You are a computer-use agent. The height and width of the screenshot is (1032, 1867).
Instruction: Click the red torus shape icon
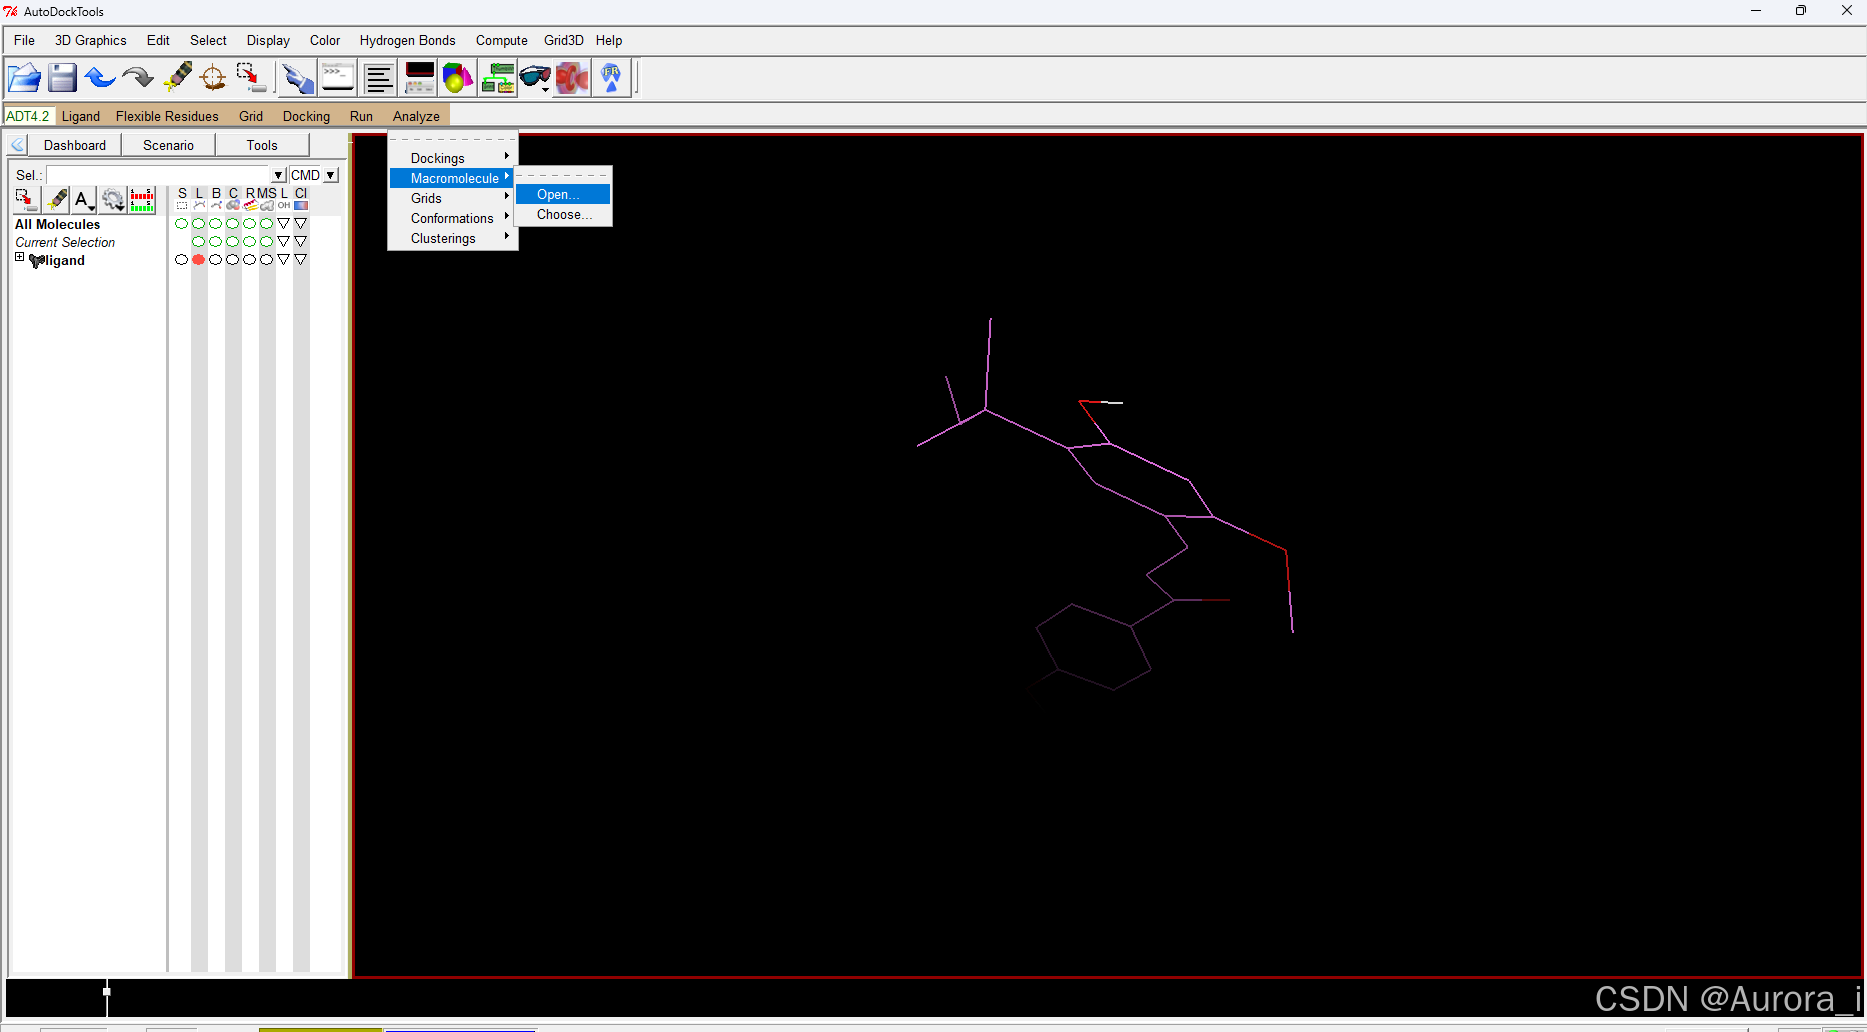pyautogui.click(x=573, y=78)
